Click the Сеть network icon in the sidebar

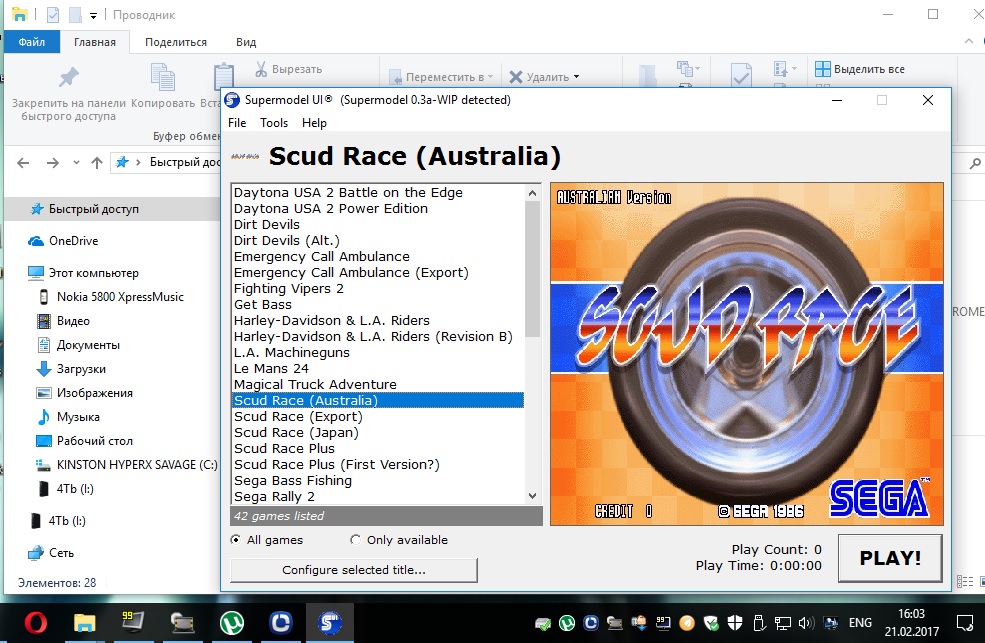35,553
